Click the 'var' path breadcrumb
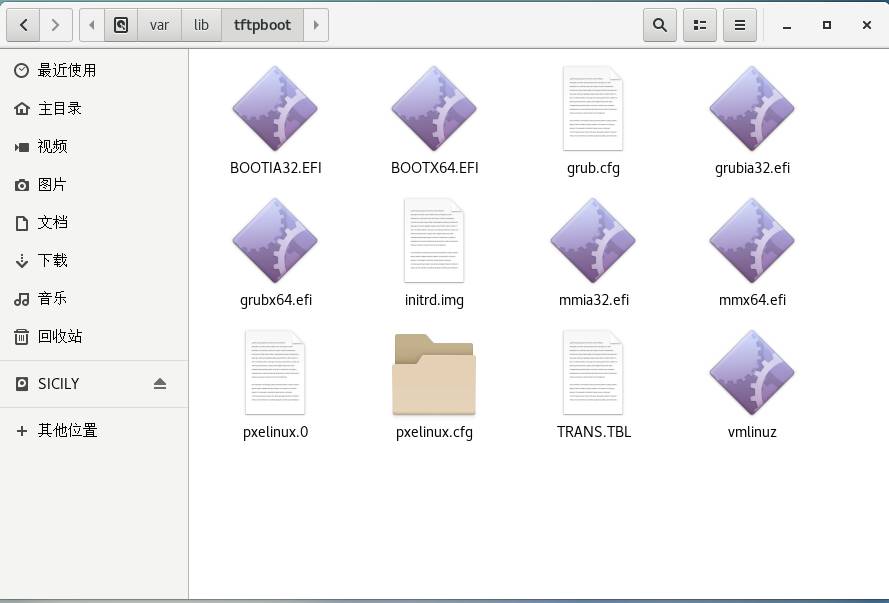Image resolution: width=889 pixels, height=603 pixels. (x=159, y=25)
